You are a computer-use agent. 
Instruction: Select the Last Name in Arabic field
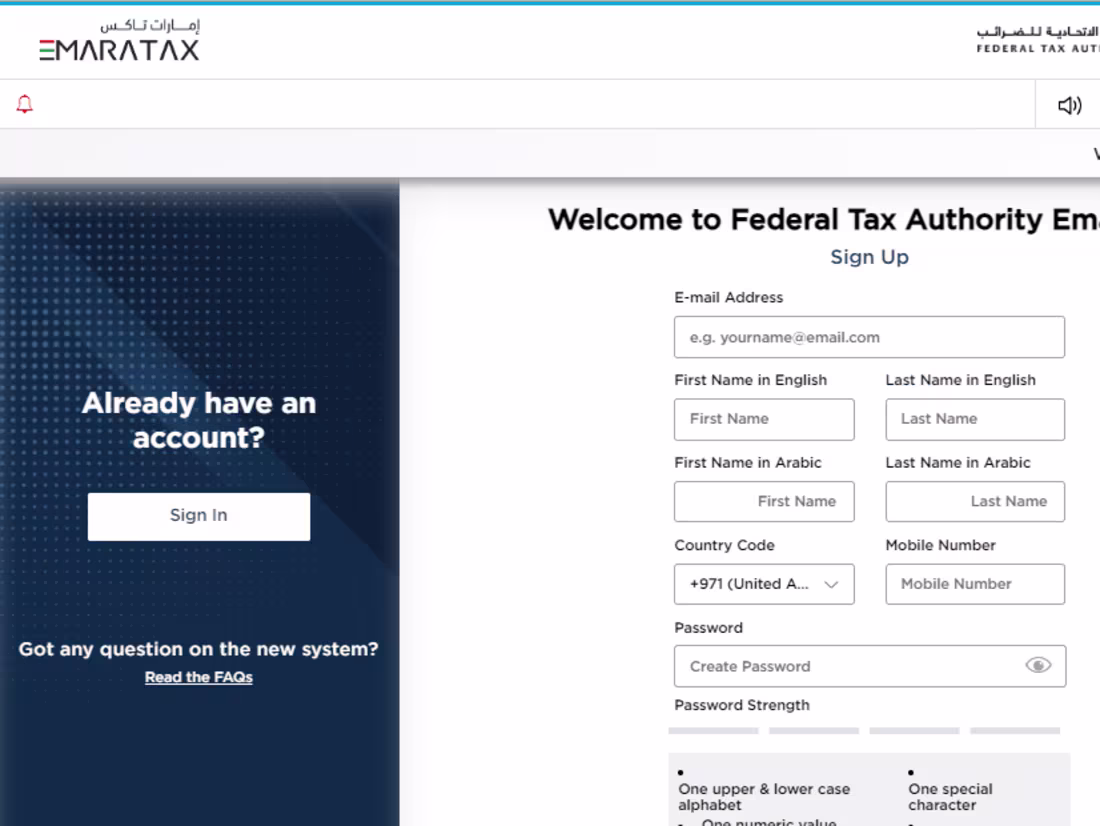pyautogui.click(x=975, y=501)
